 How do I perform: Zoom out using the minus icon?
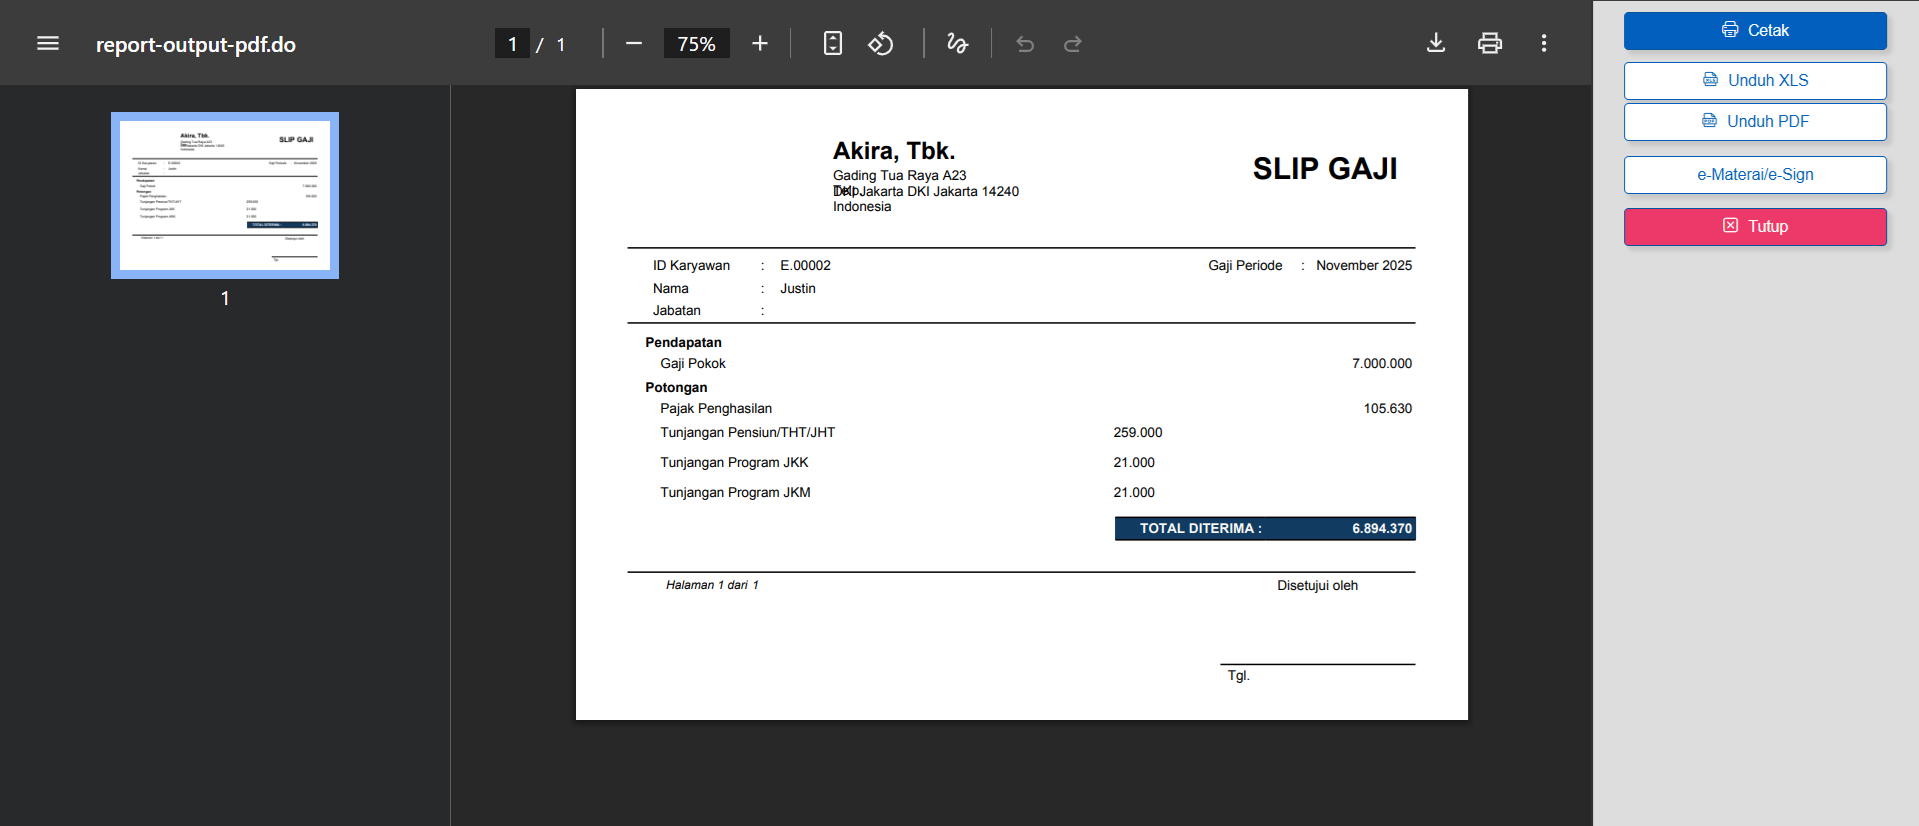click(633, 44)
